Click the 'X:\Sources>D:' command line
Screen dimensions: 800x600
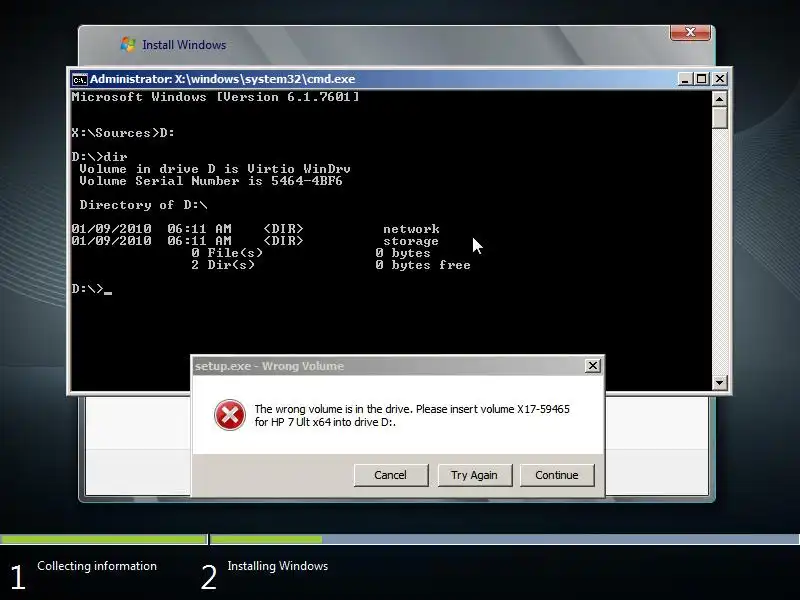pos(123,133)
